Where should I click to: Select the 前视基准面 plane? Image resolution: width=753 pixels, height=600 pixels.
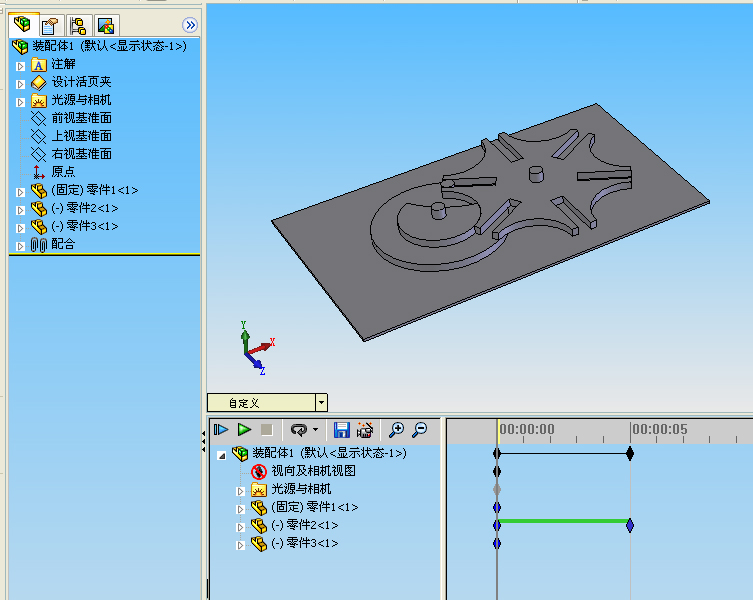tap(81, 118)
